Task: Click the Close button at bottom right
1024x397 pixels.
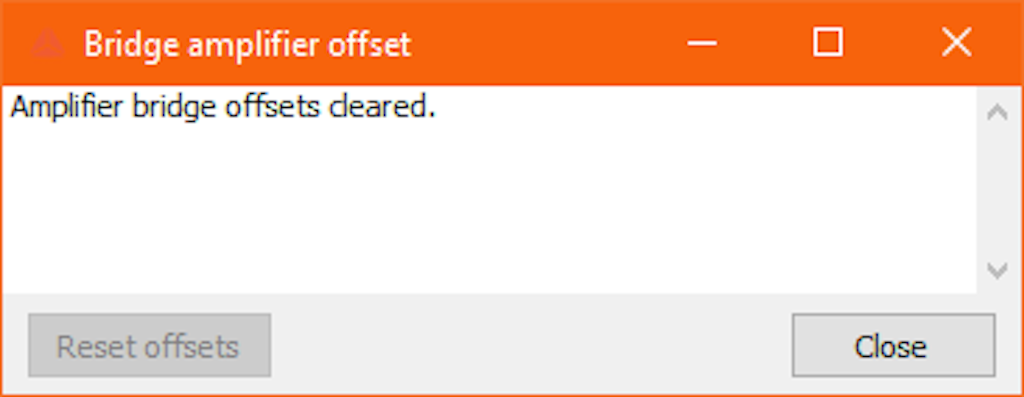Action: [893, 345]
